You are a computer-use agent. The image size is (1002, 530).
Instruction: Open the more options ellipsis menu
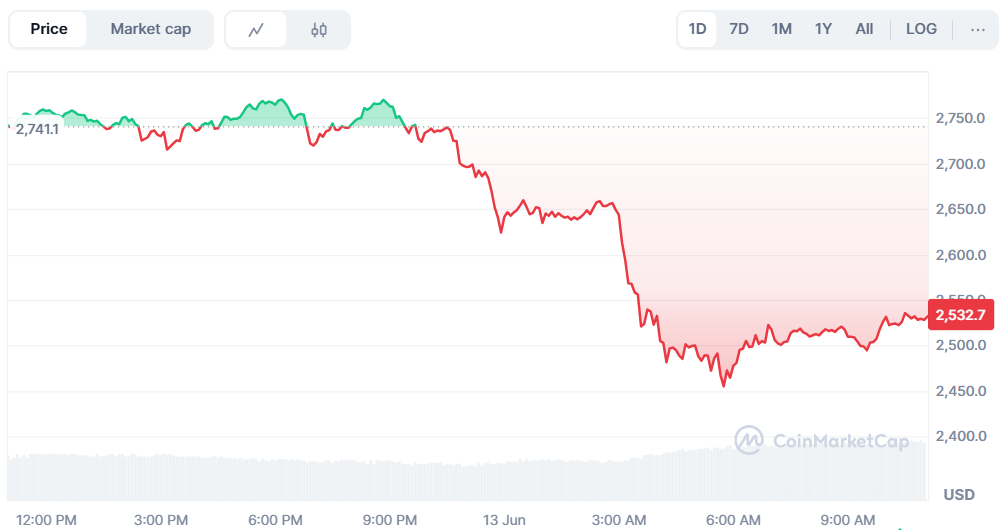point(977,29)
